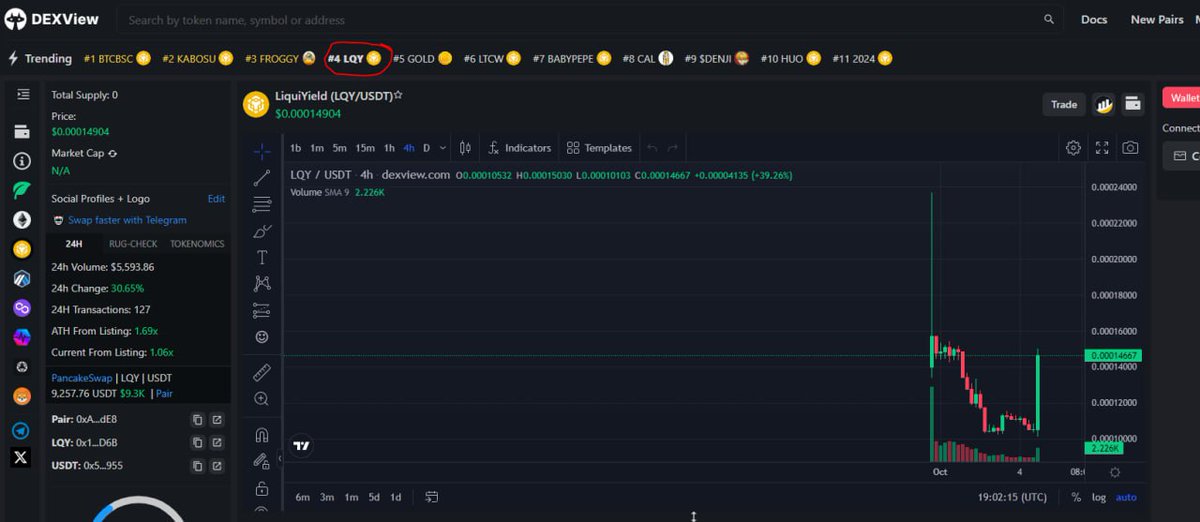This screenshot has width=1200, height=522.
Task: Toggle lock all drawings
Action: point(262,488)
